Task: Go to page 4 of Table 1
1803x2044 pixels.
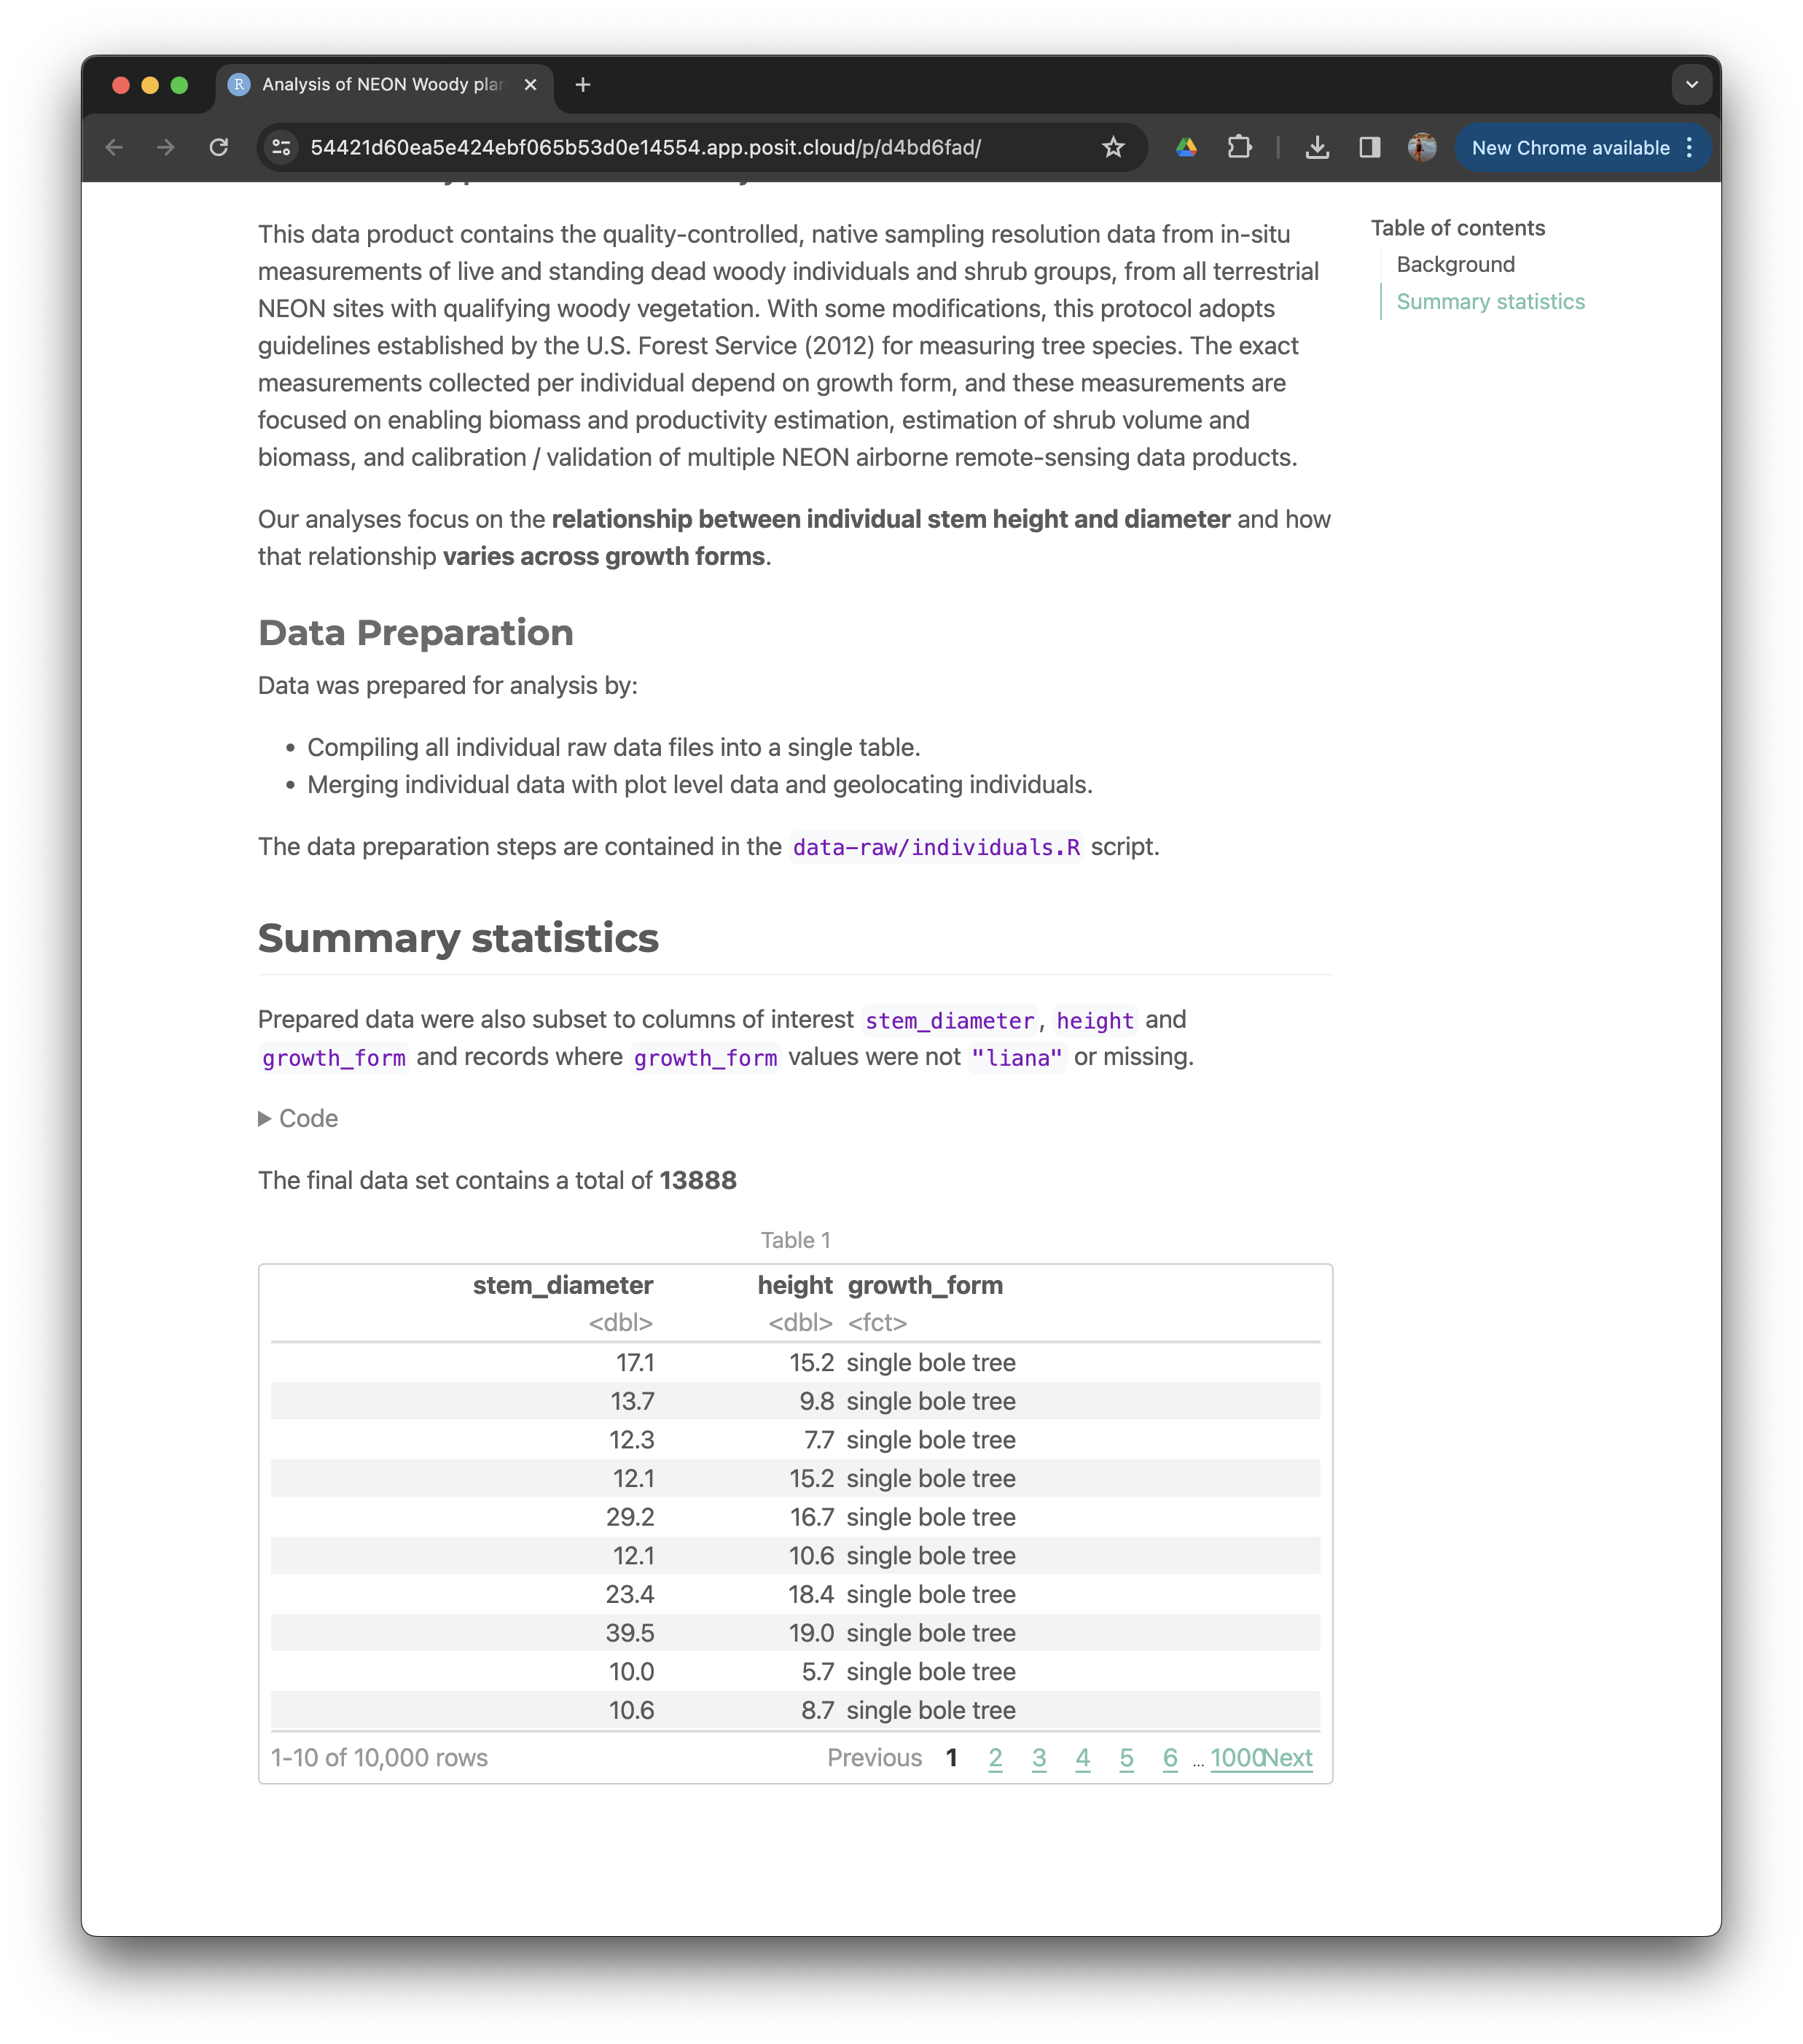Action: click(x=1082, y=1758)
